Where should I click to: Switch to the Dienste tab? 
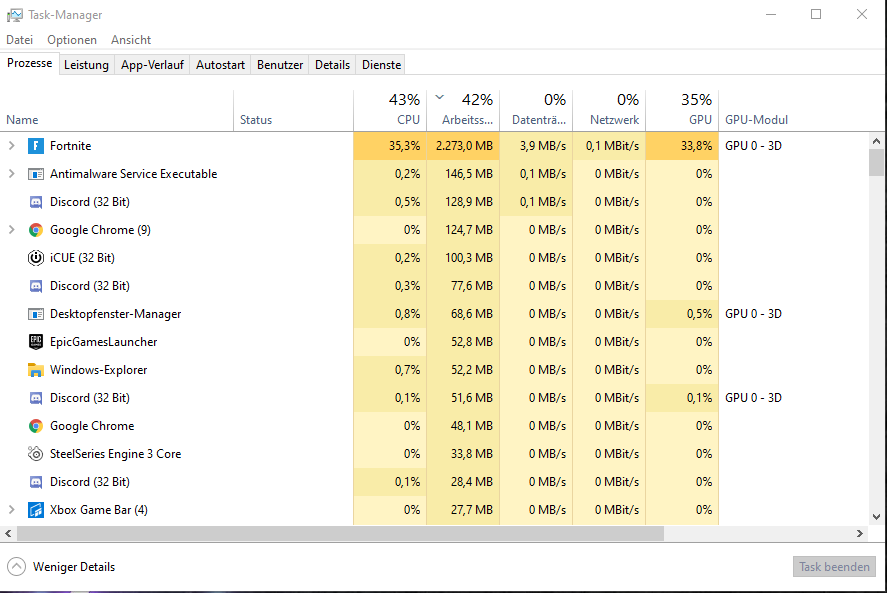(381, 65)
